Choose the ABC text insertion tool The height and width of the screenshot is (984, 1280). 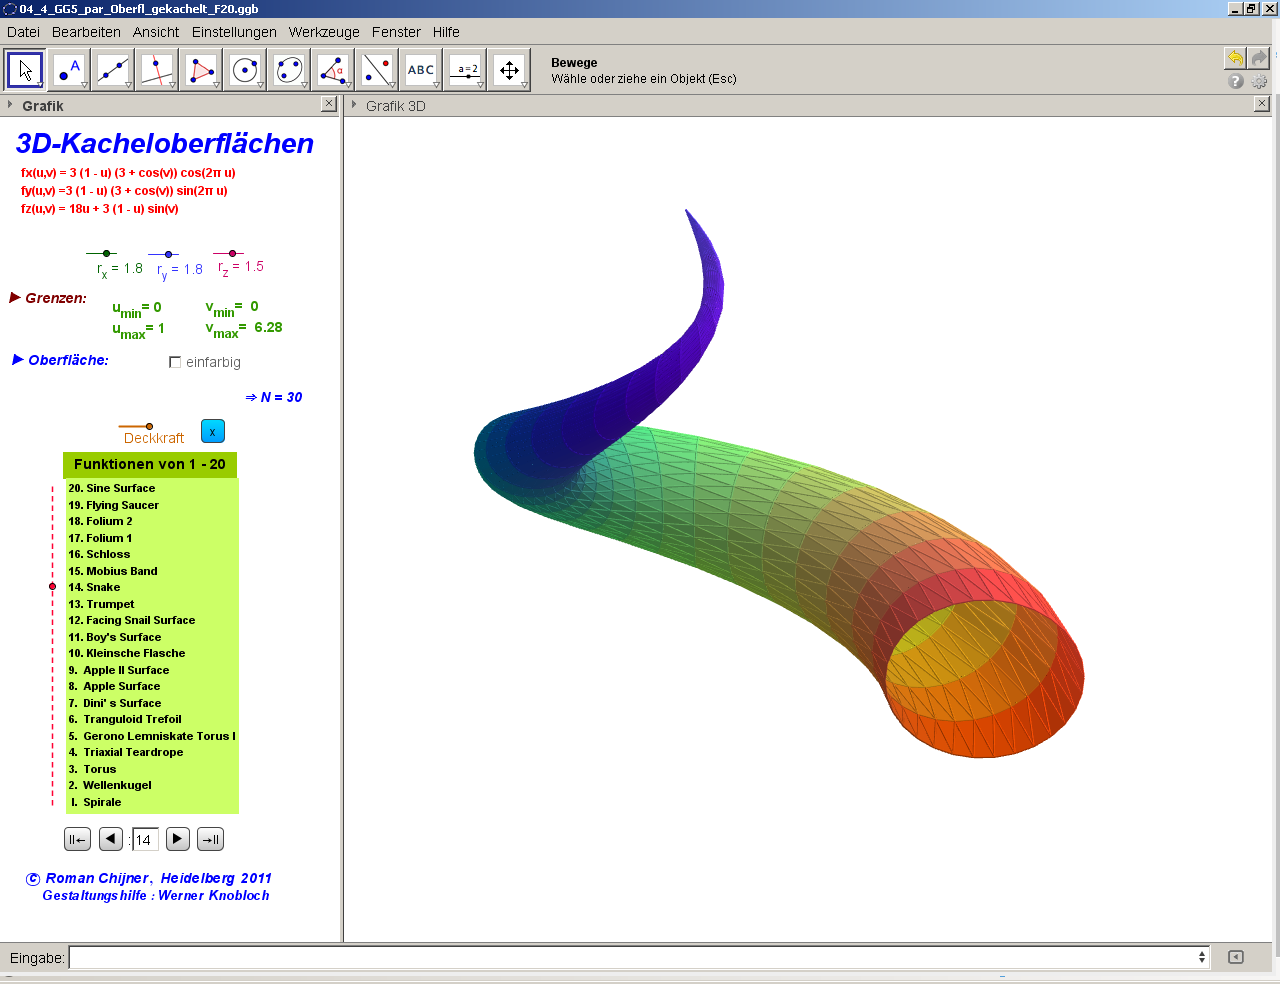(x=421, y=70)
